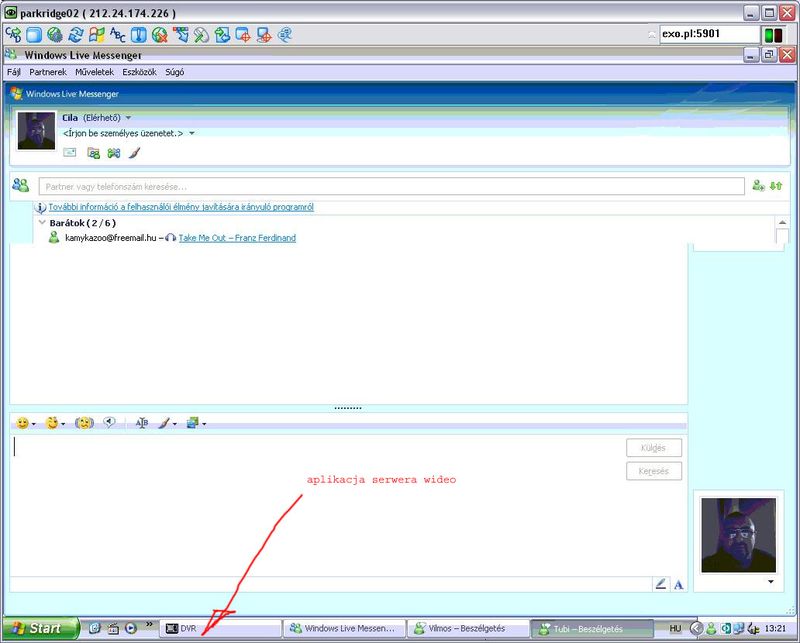
Task: Open the Partnerek menu
Action: [x=48, y=72]
